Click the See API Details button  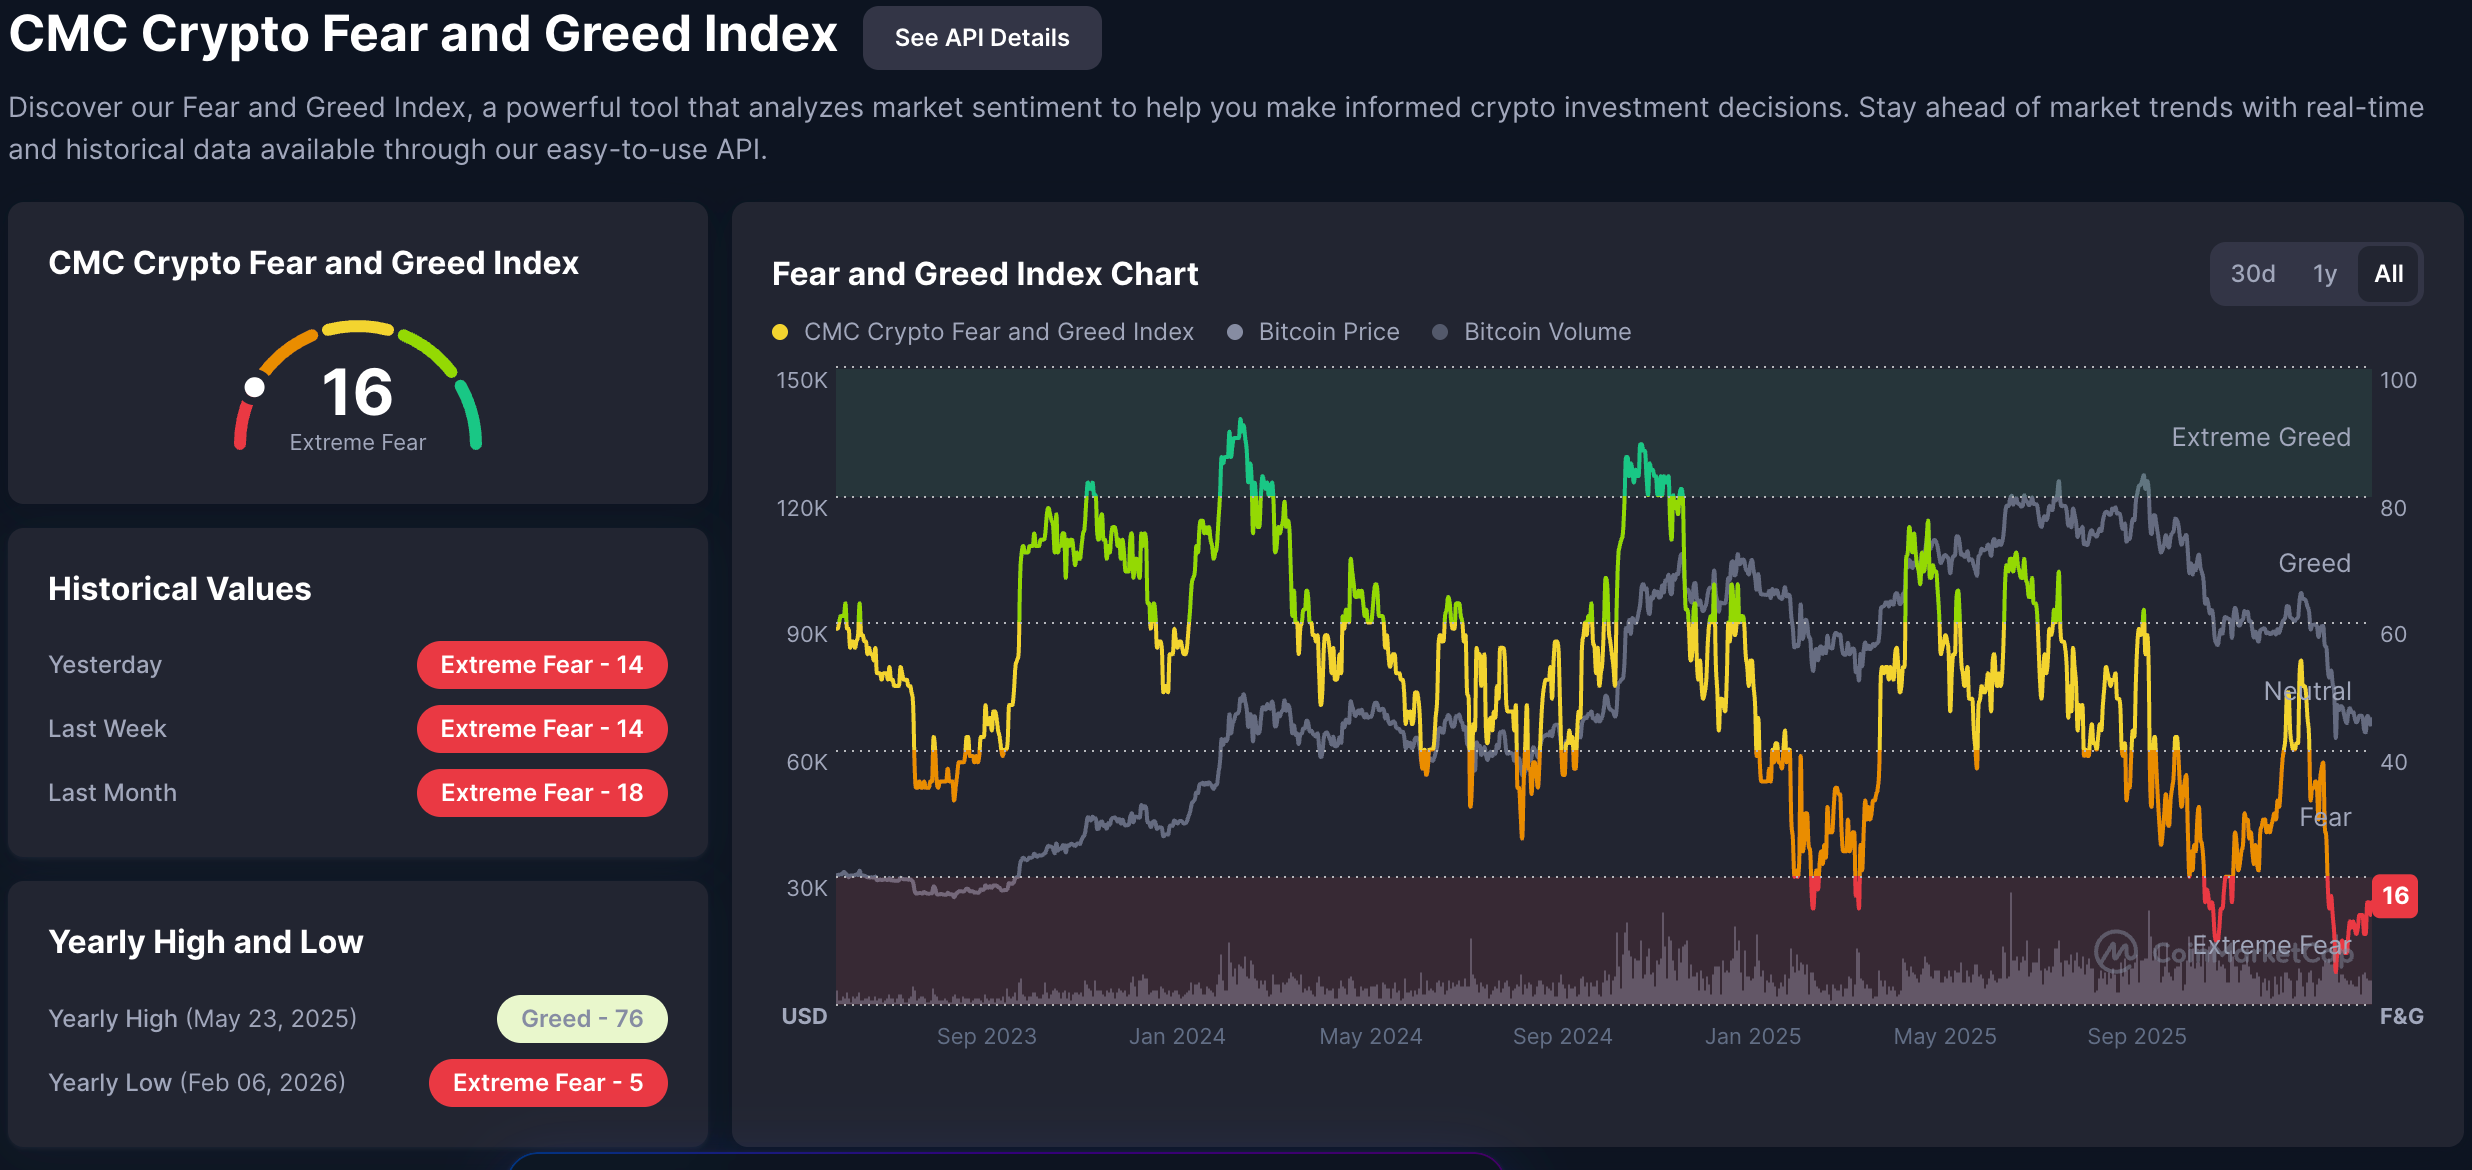(981, 38)
